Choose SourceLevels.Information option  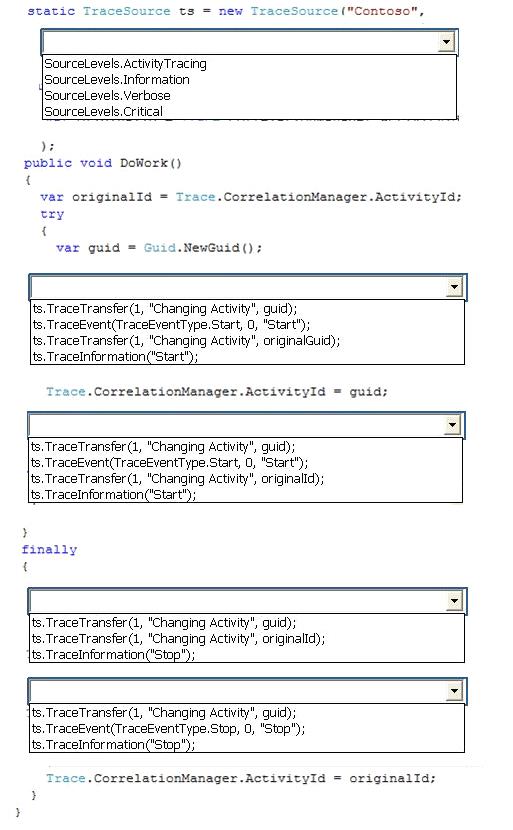(117, 80)
